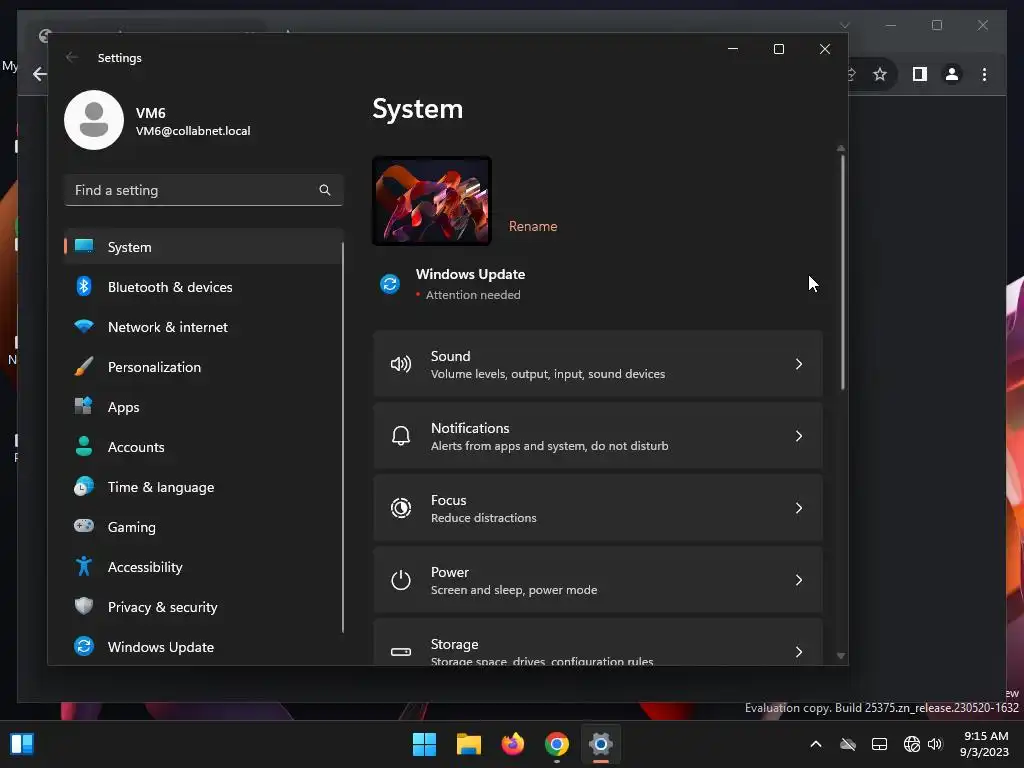1024x768 pixels.
Task: Expand the Focus row chevron
Action: 799,507
